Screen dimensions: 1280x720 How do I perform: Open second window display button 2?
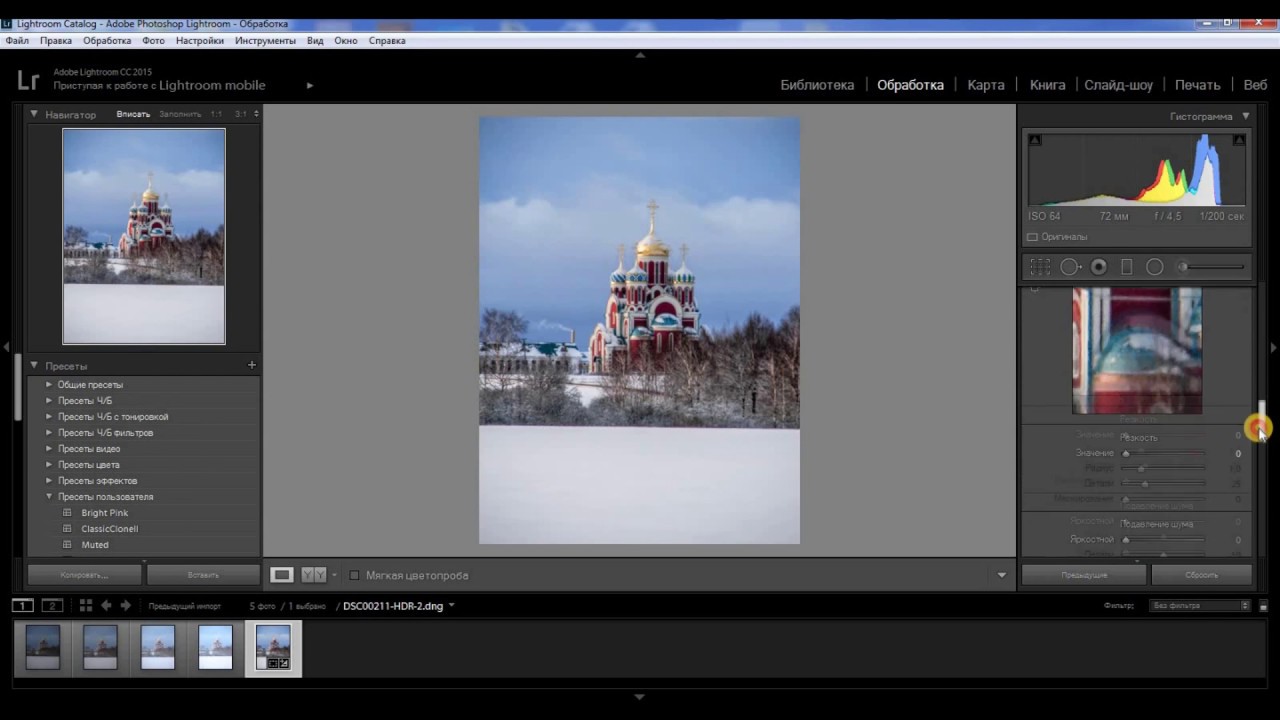tap(52, 605)
